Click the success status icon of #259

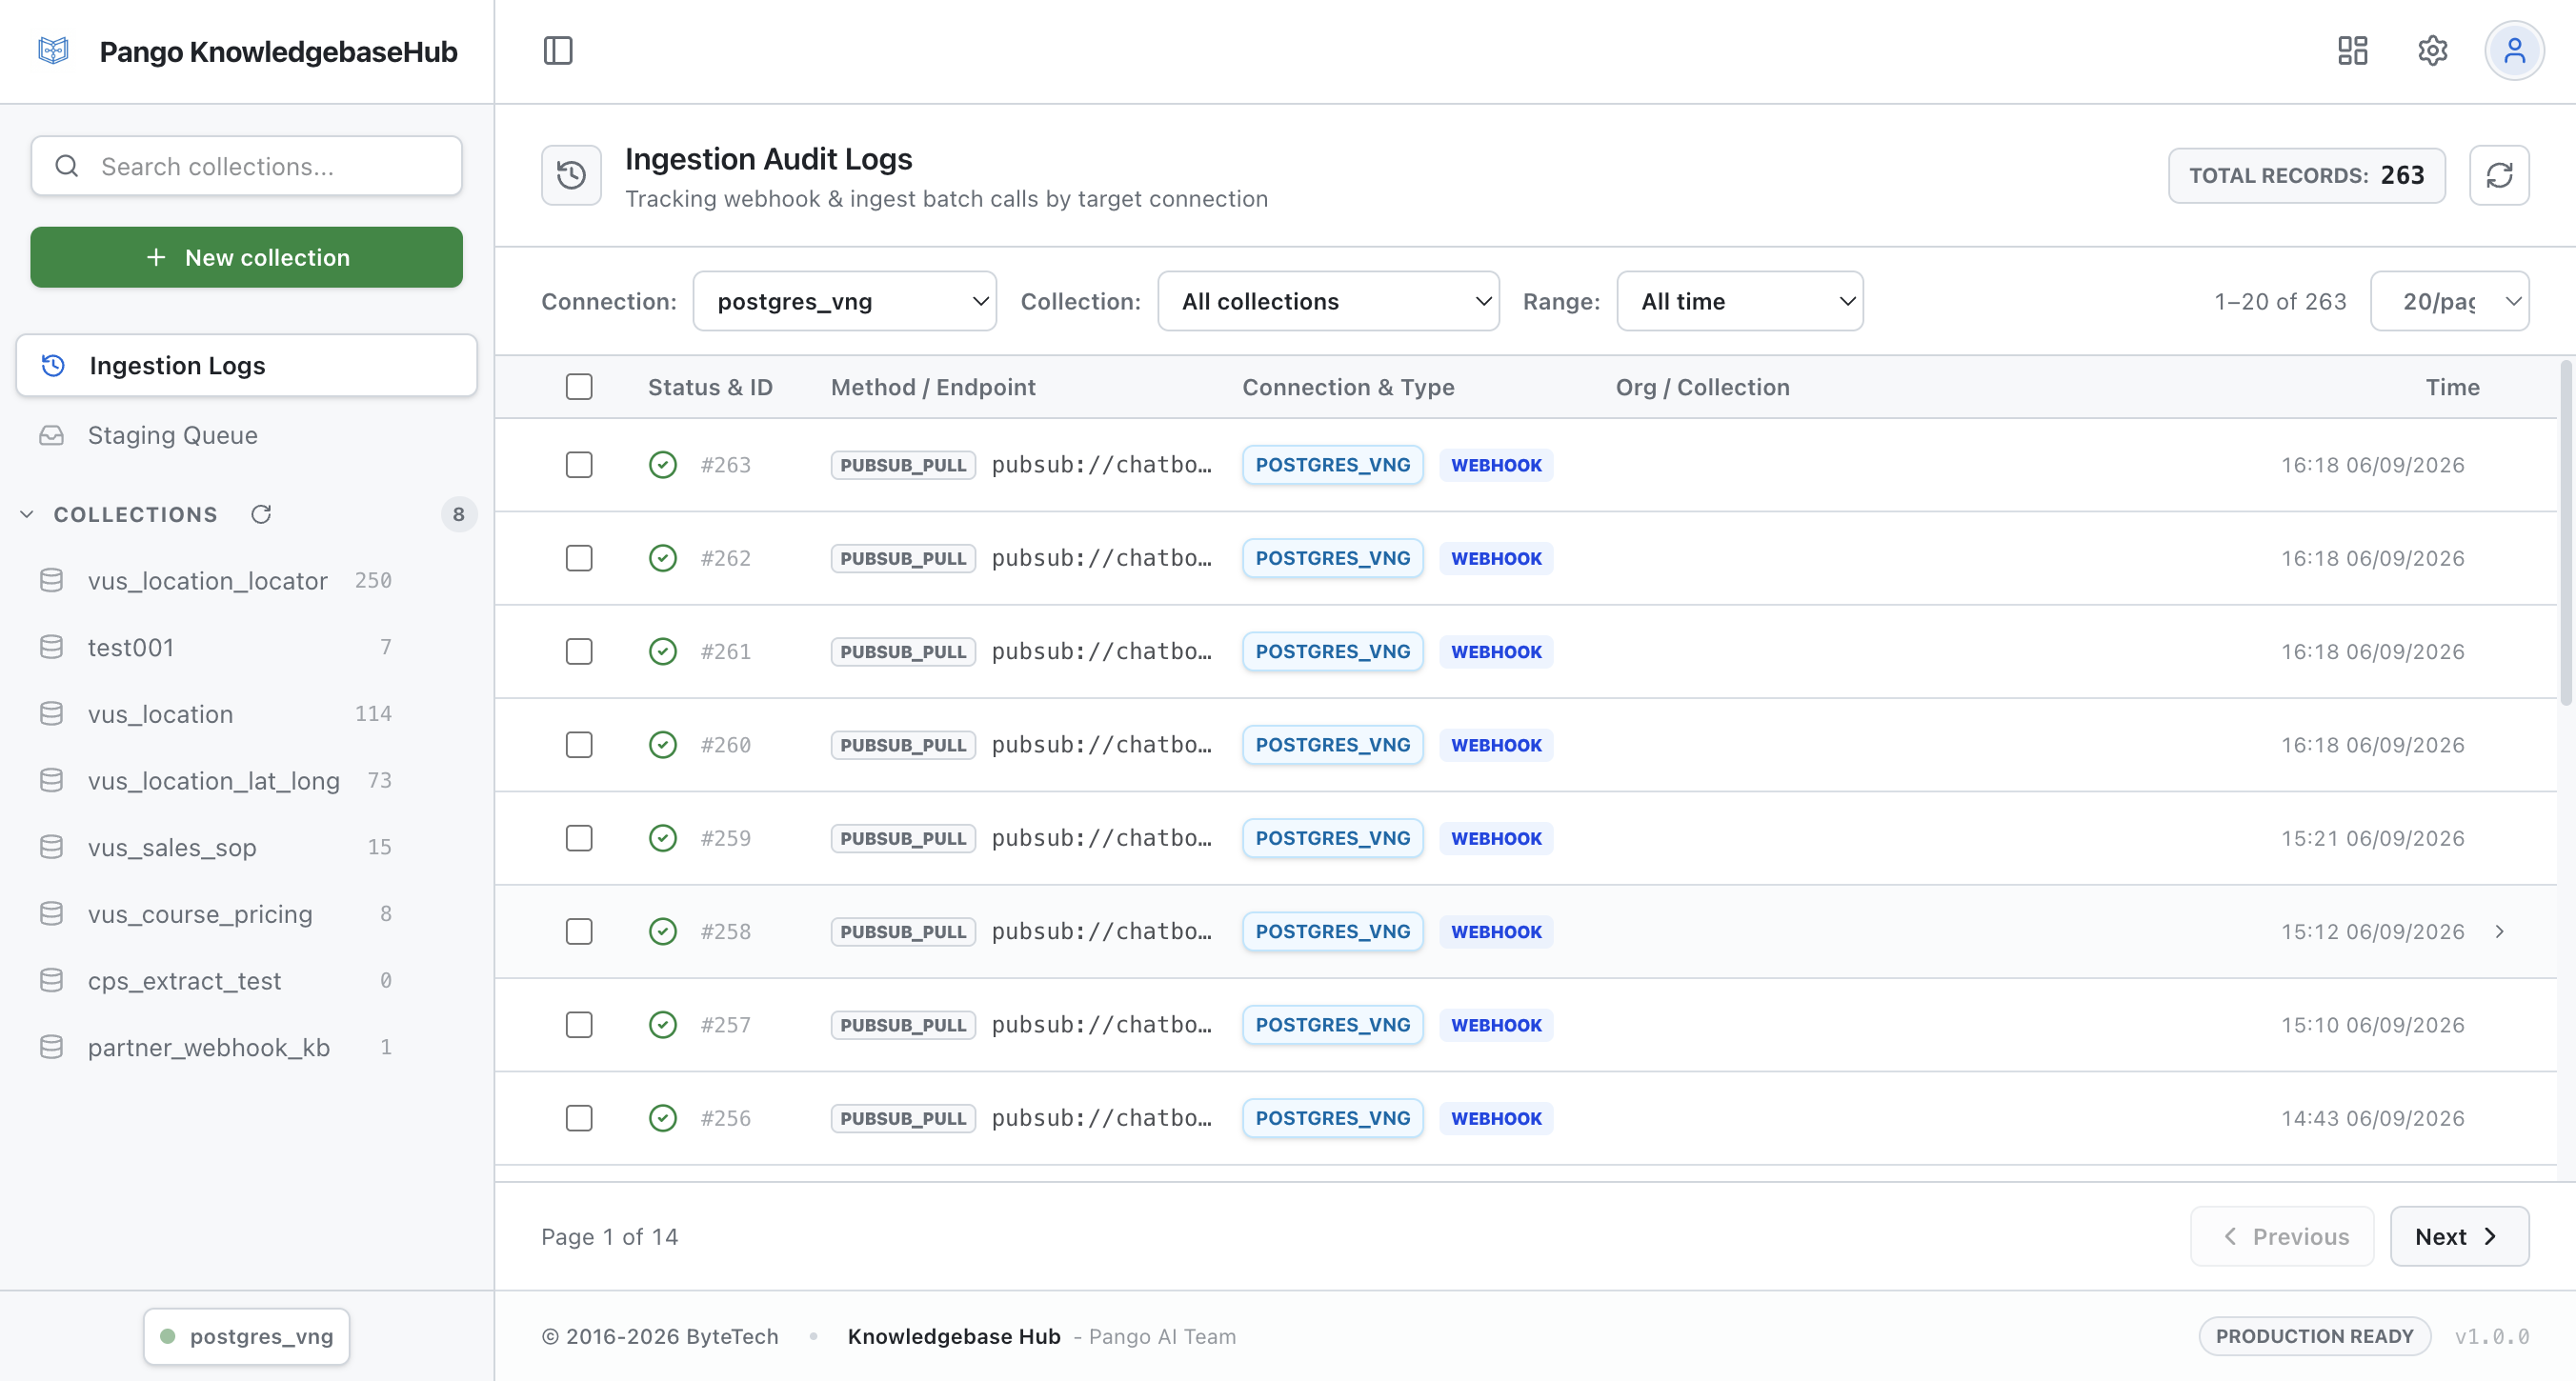coord(663,838)
